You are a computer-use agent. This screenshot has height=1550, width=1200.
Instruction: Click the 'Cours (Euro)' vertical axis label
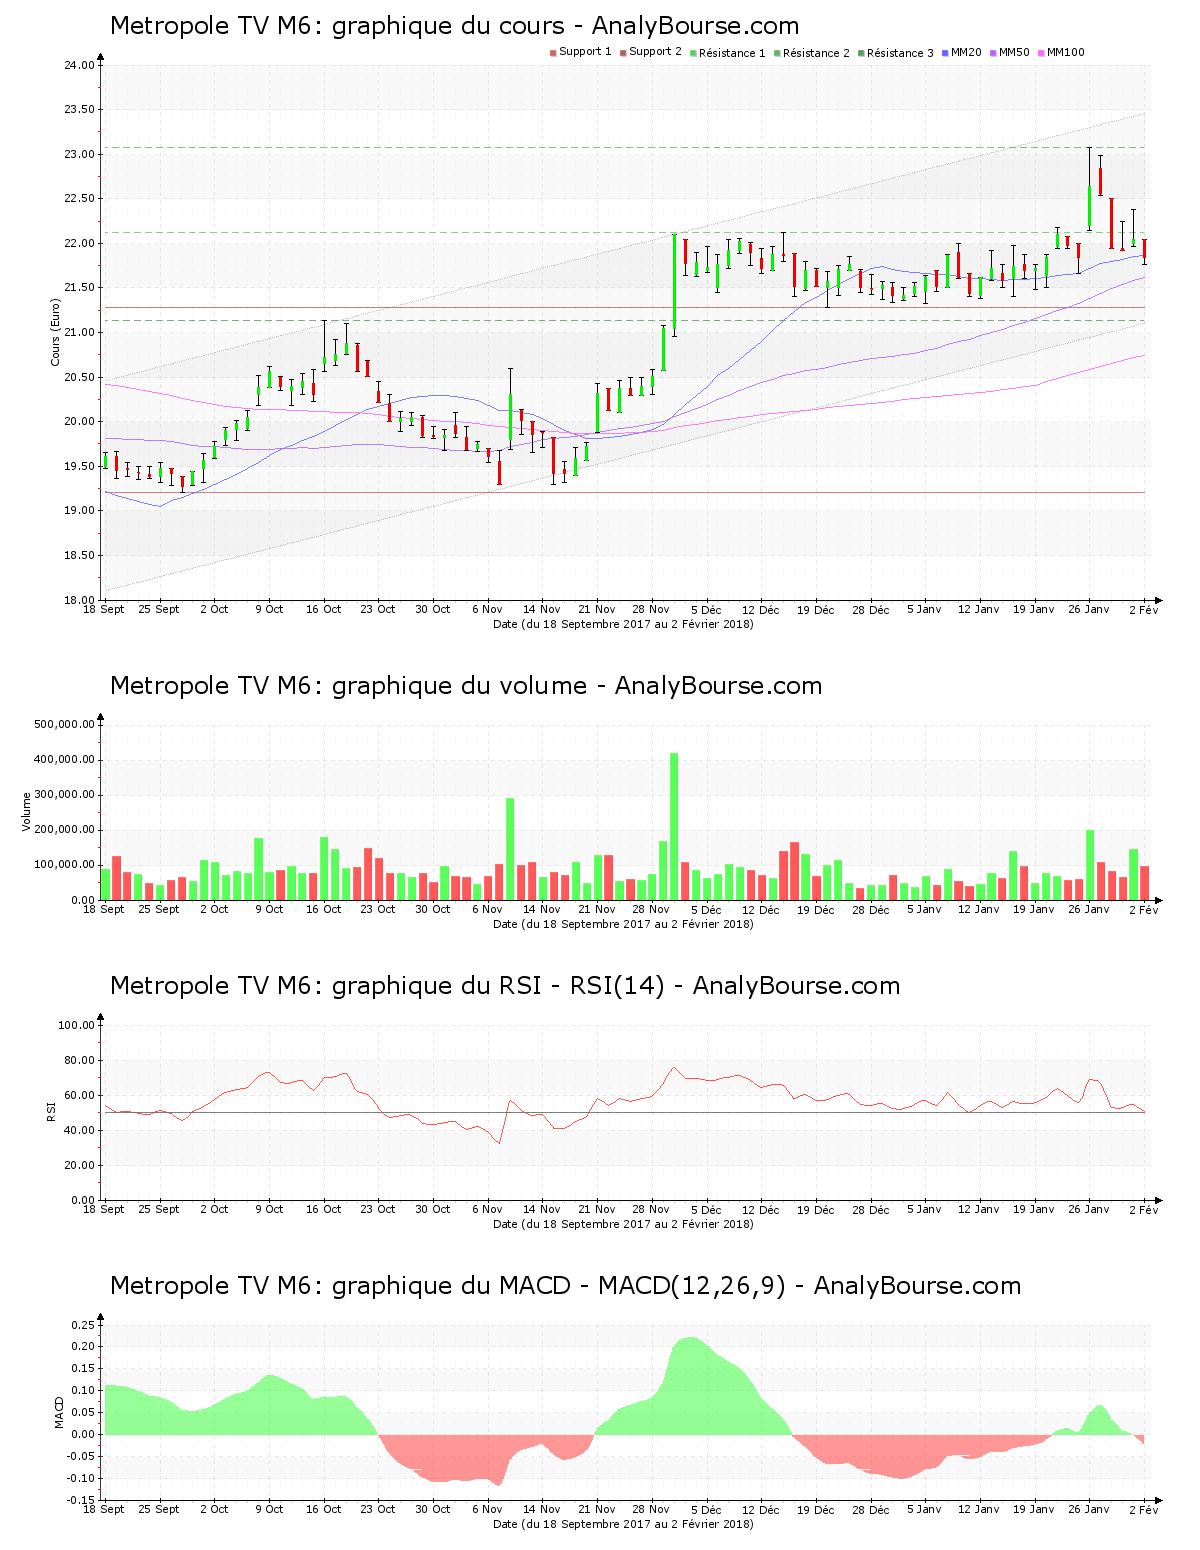(56, 332)
